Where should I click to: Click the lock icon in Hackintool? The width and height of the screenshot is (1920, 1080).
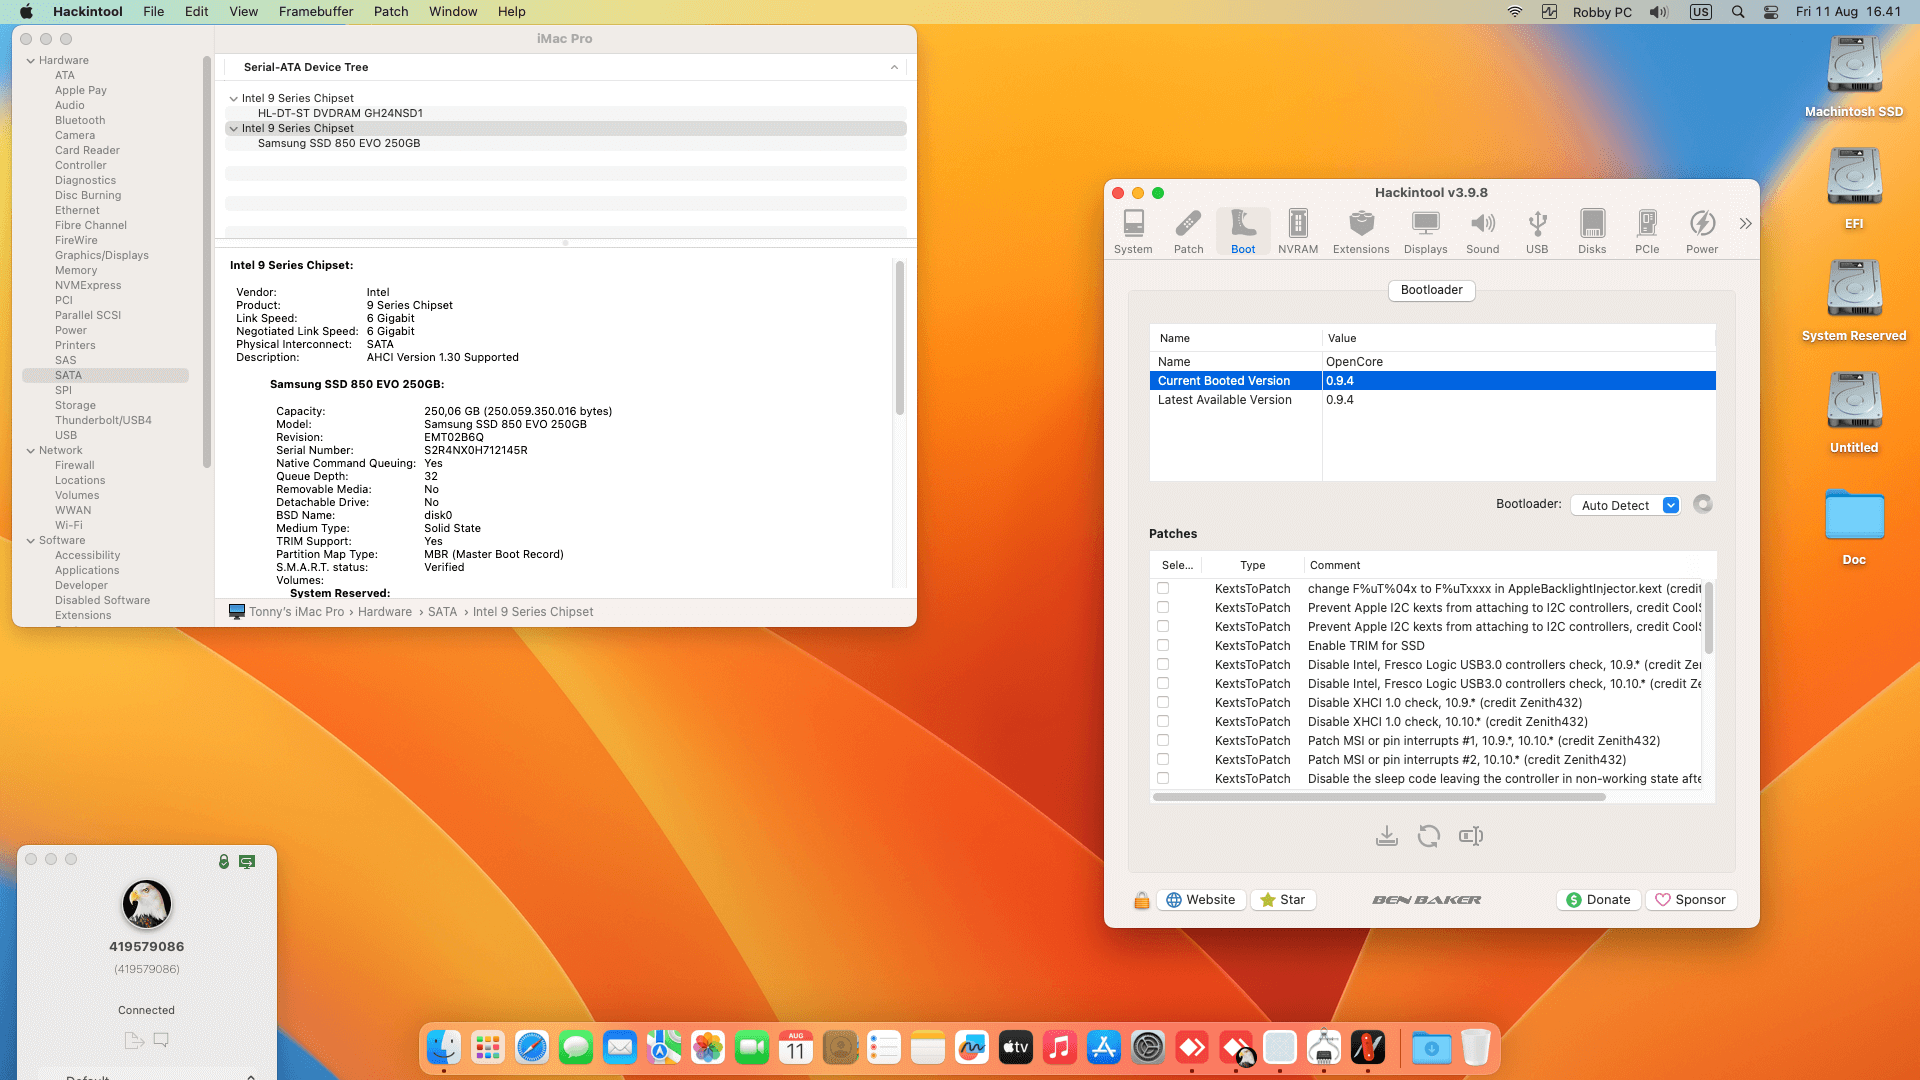tap(1141, 900)
